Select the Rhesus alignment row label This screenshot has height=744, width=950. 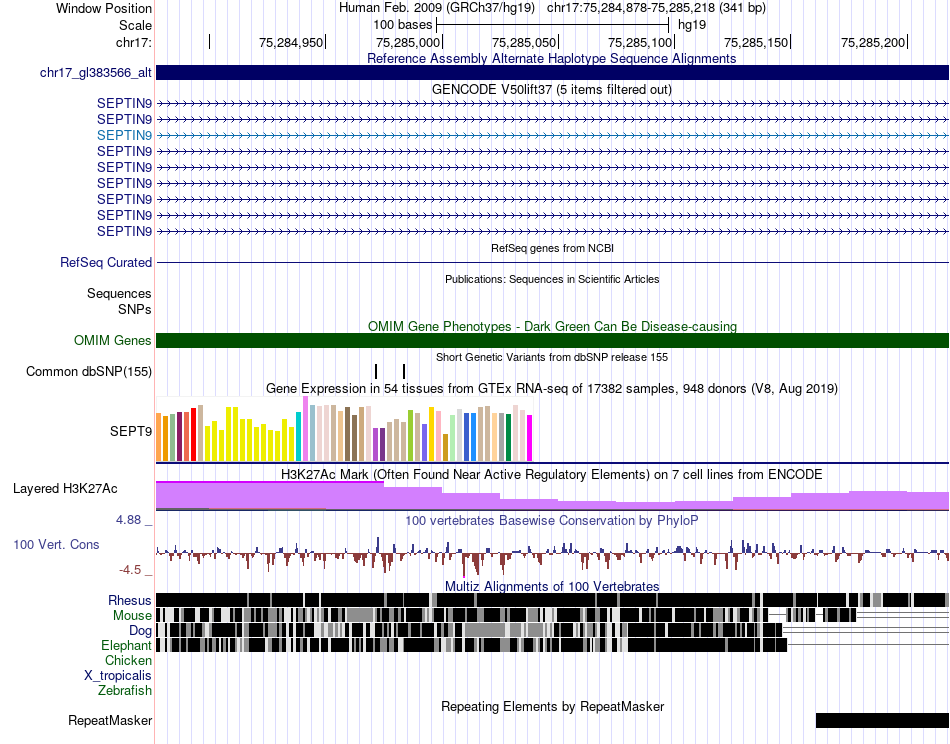tap(130, 600)
